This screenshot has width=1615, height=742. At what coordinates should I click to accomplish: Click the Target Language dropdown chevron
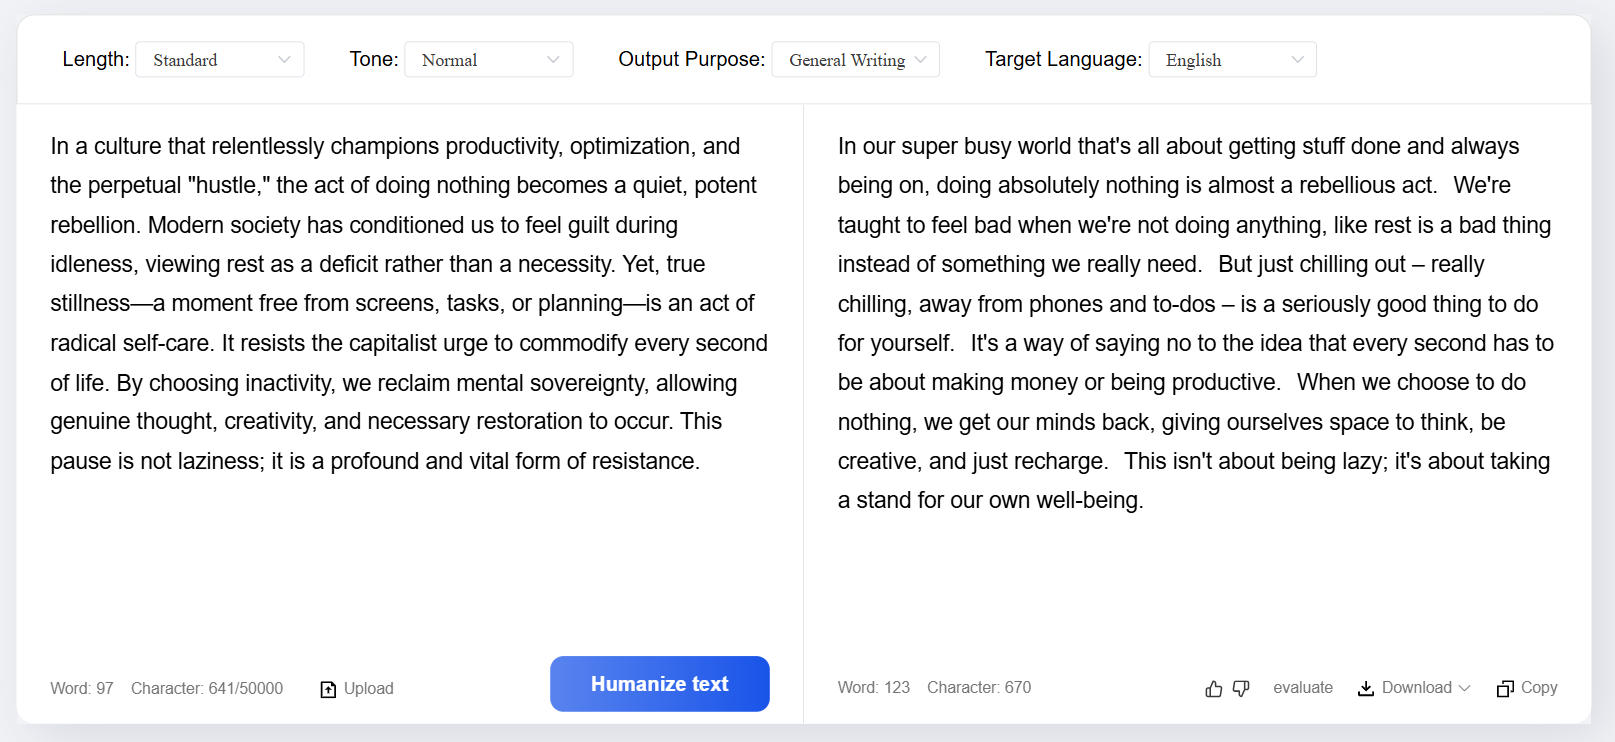point(1297,60)
